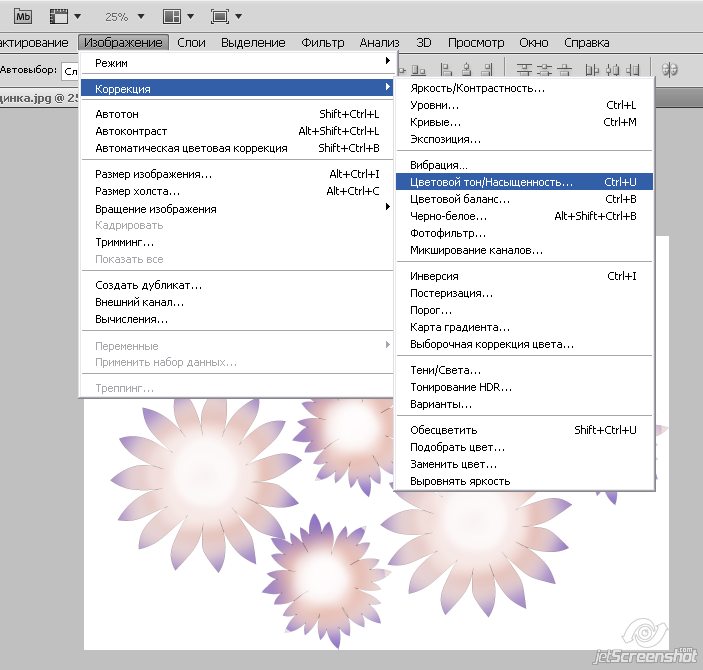Open the Фильтр menu
The width and height of the screenshot is (703, 670).
click(322, 43)
